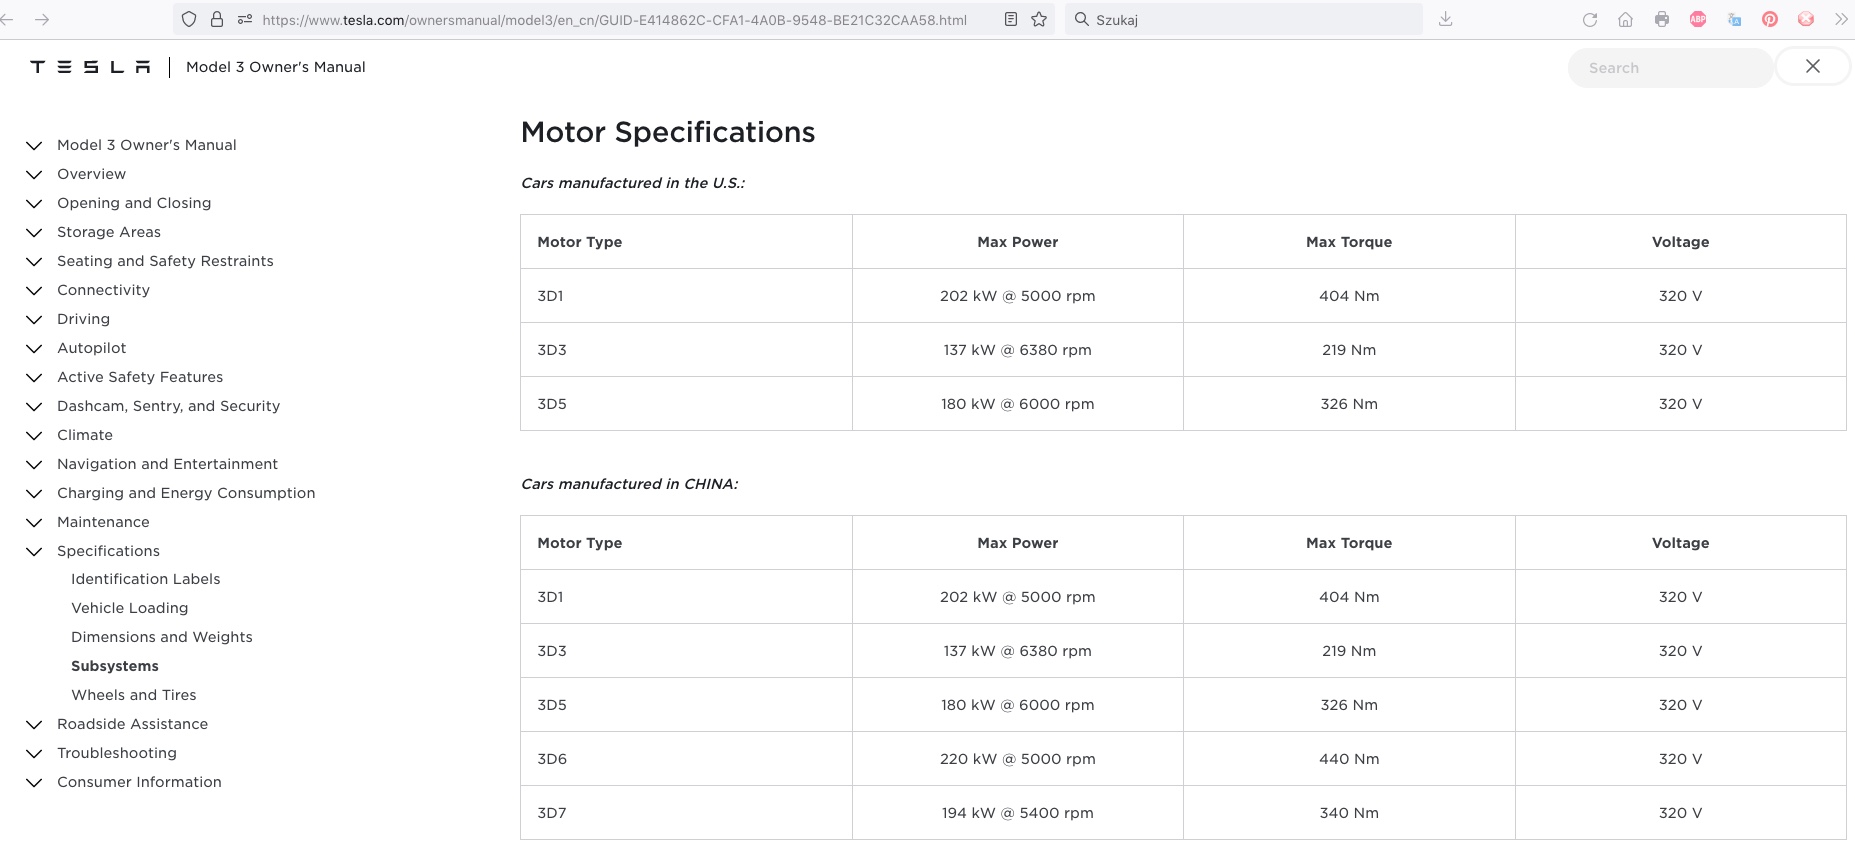Open the downloads arrow icon
The image size is (1855, 860).
1445,19
